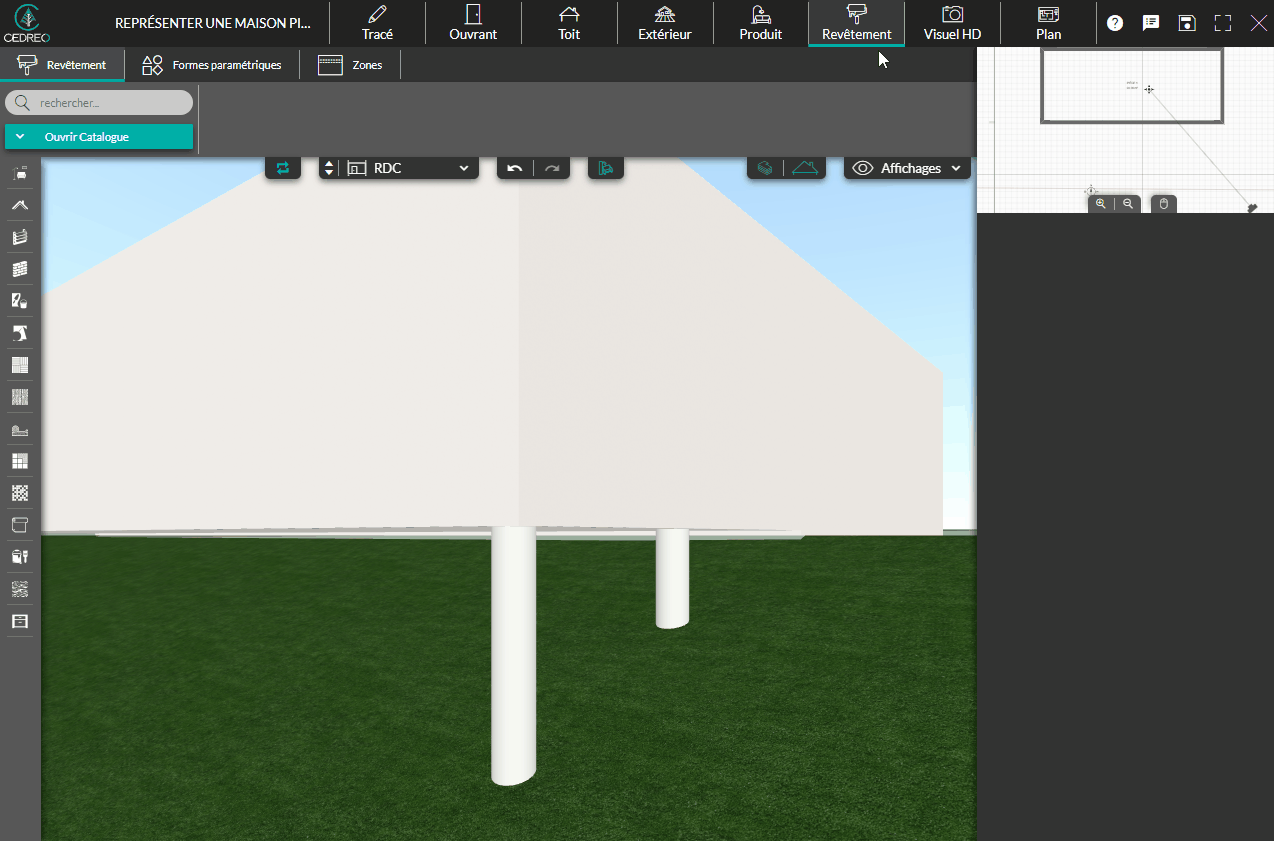1274x841 pixels.
Task: Click the paint roller toolbar icon
Action: click(x=605, y=168)
